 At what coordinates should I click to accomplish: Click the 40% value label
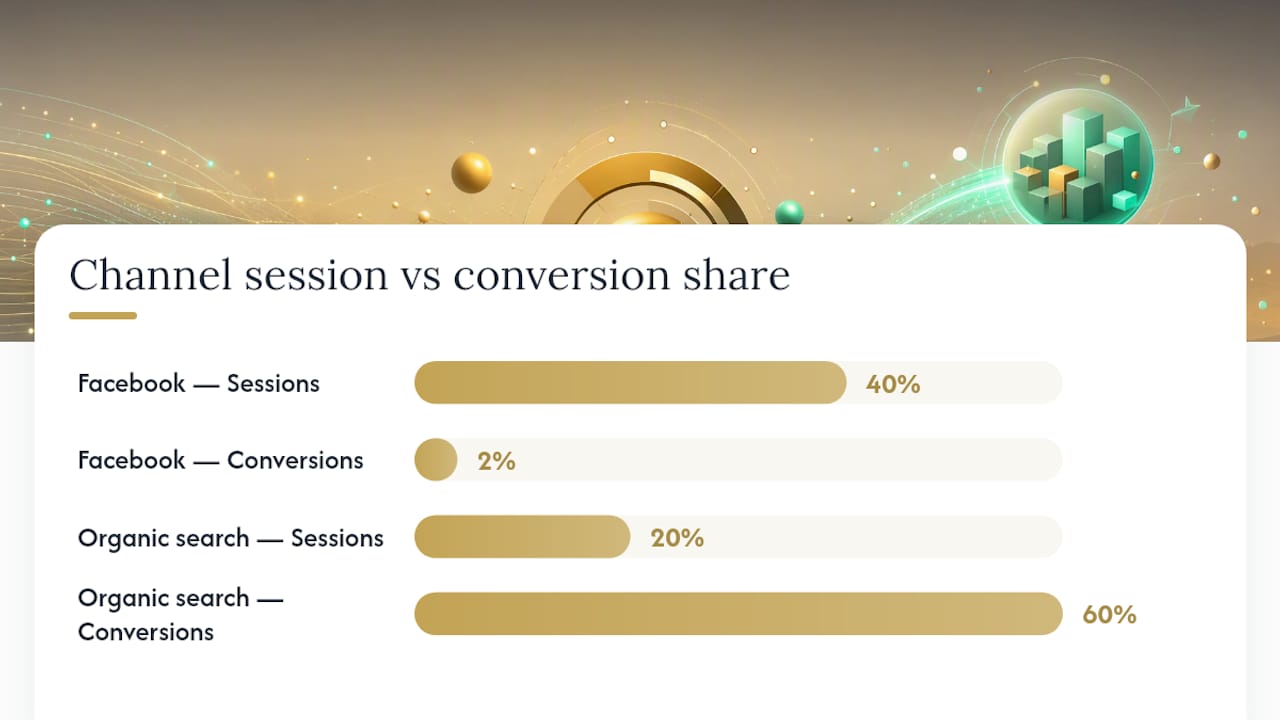[893, 384]
